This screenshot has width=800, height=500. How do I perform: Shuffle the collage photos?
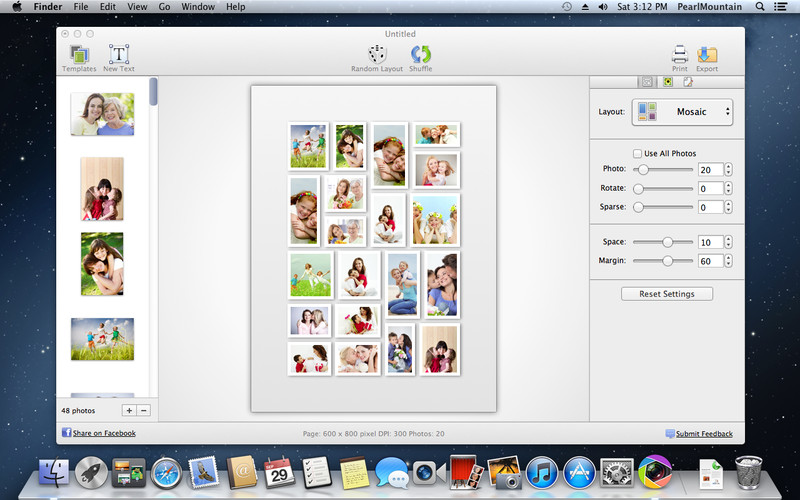pyautogui.click(x=420, y=58)
